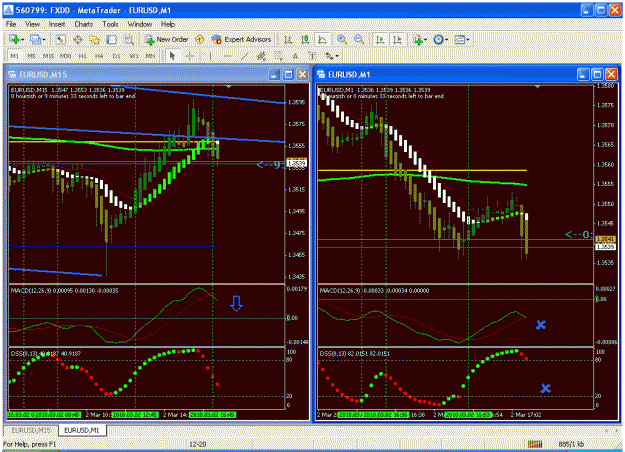This screenshot has height=452, width=625.
Task: Open the Market Watch panel icon
Action: pyautogui.click(x=60, y=39)
